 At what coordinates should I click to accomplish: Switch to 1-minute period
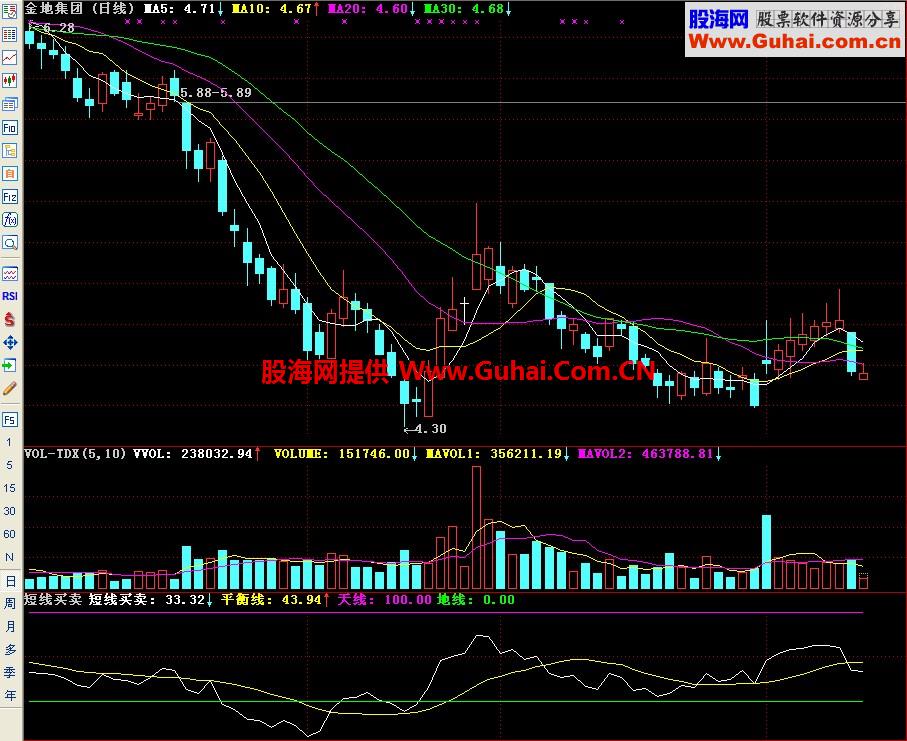[9, 443]
